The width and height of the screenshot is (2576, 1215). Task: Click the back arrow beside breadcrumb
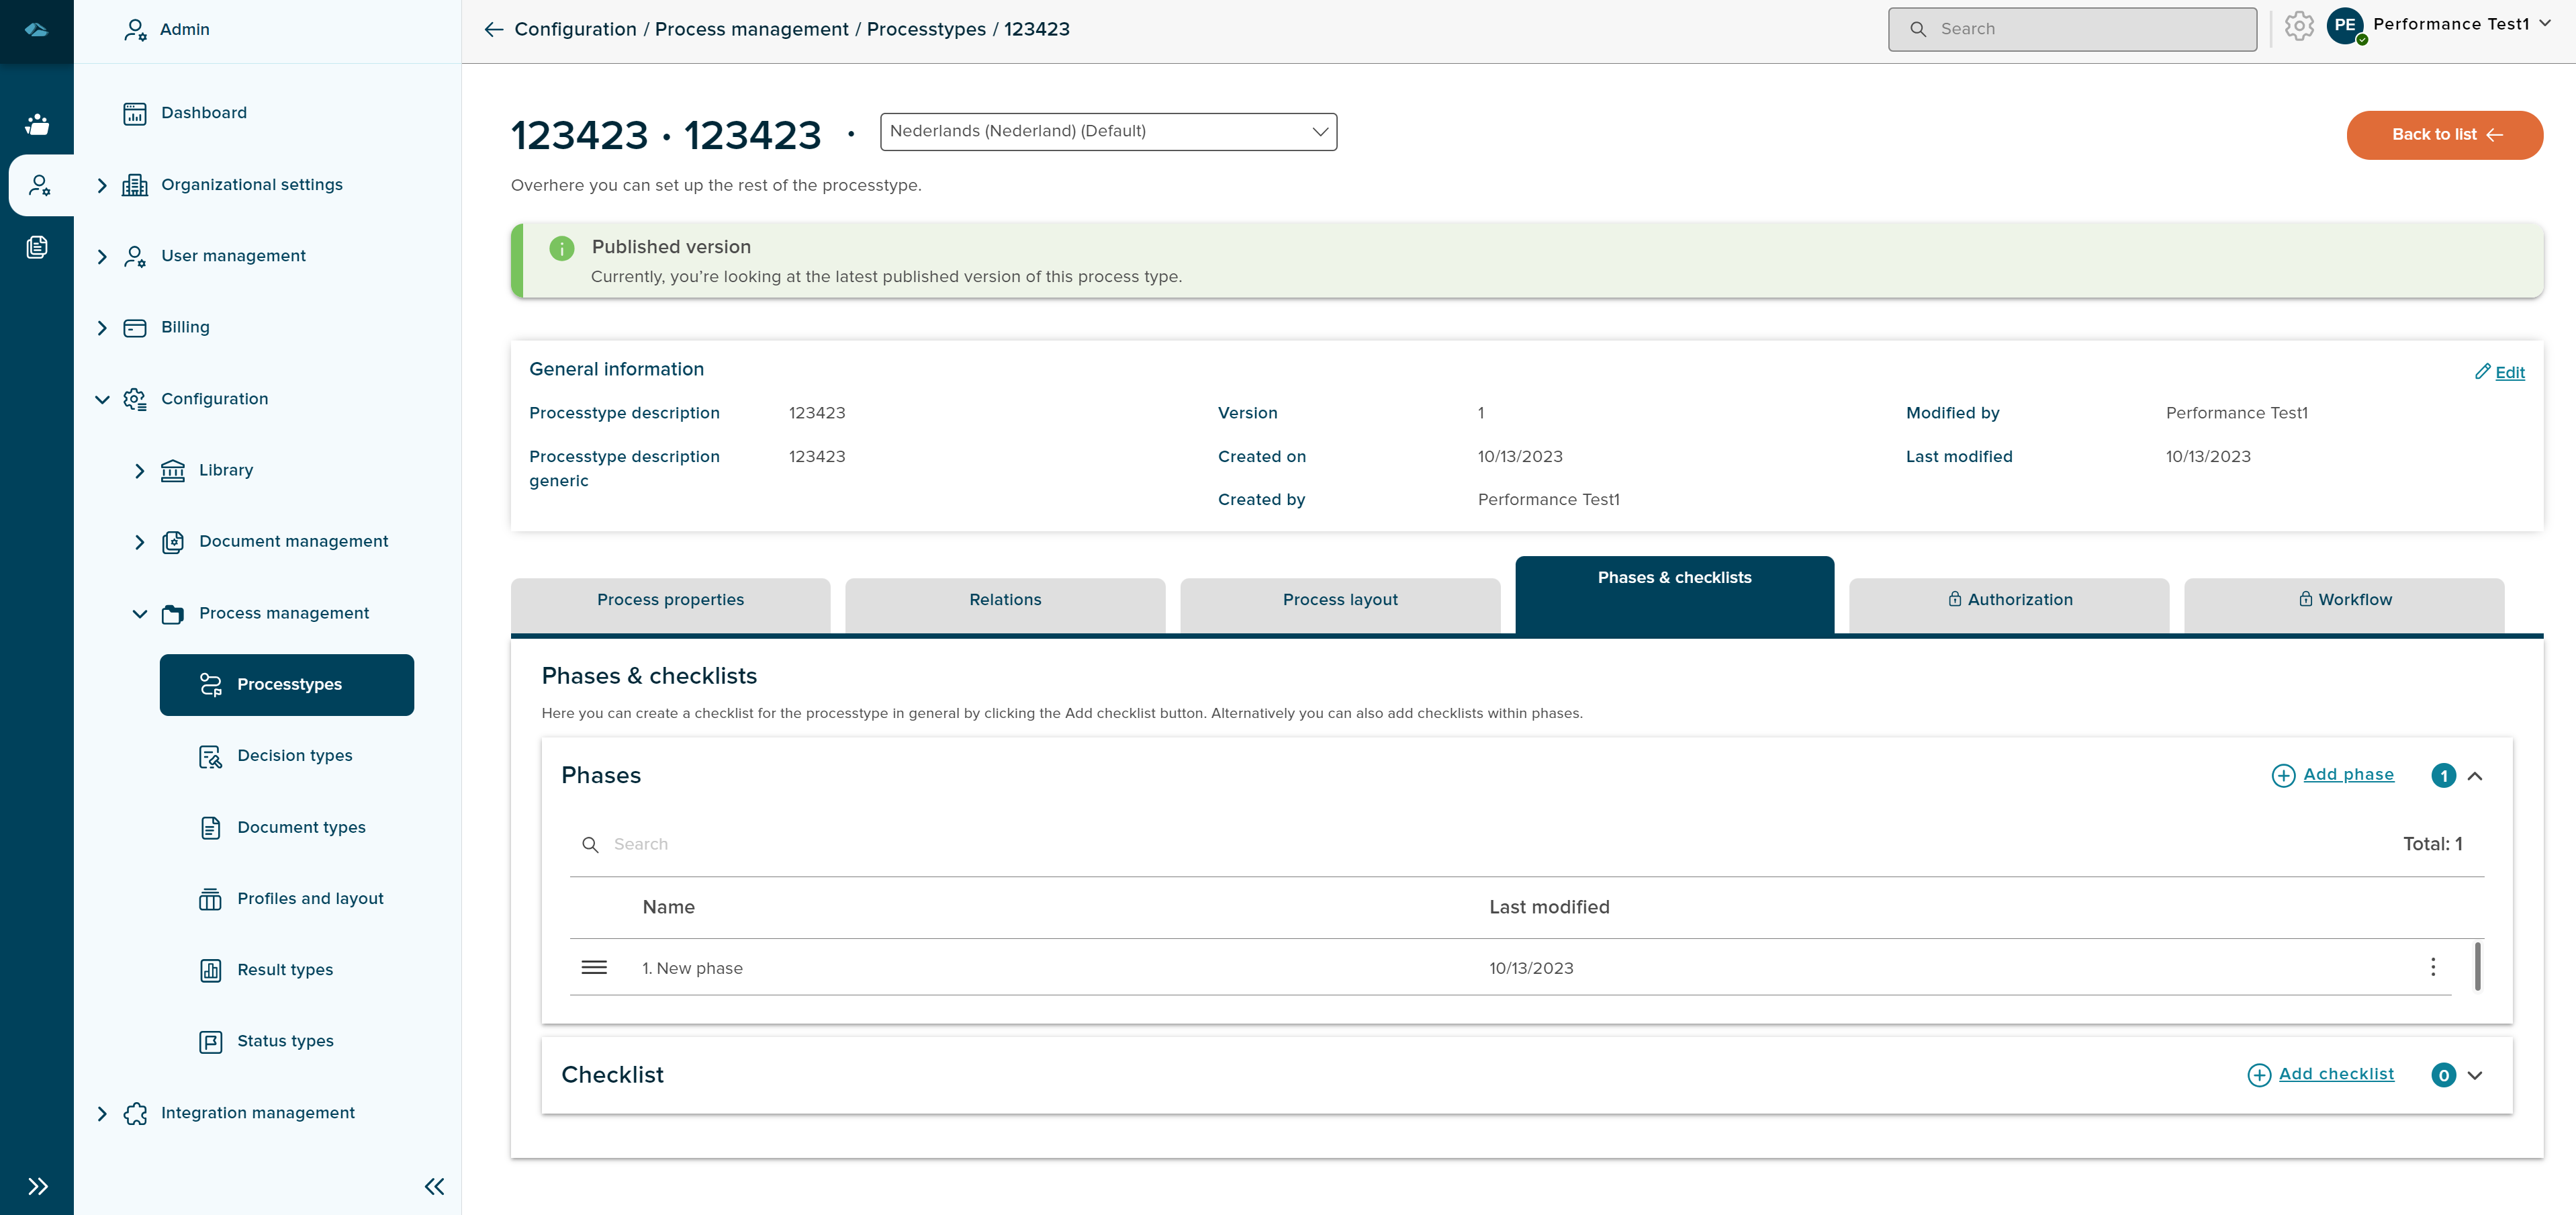pyautogui.click(x=493, y=29)
